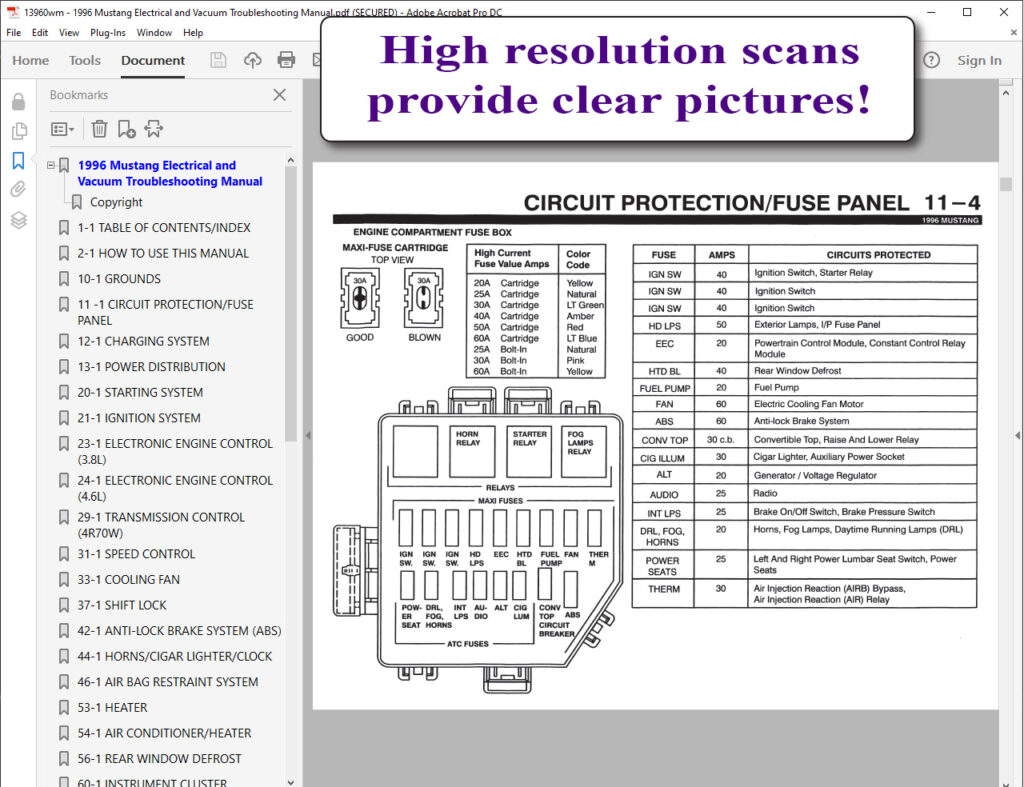Screen dimensions: 1024x787
Task: Open the View menu
Action: (x=69, y=33)
